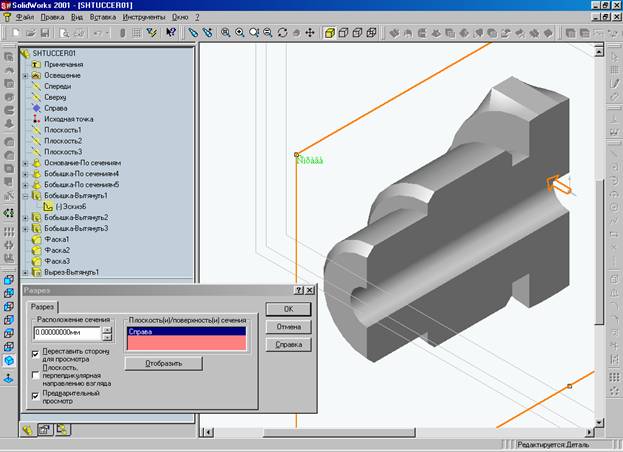This screenshot has height=452, width=623.
Task: Select the Pan (move view) tool
Action: click(309, 33)
